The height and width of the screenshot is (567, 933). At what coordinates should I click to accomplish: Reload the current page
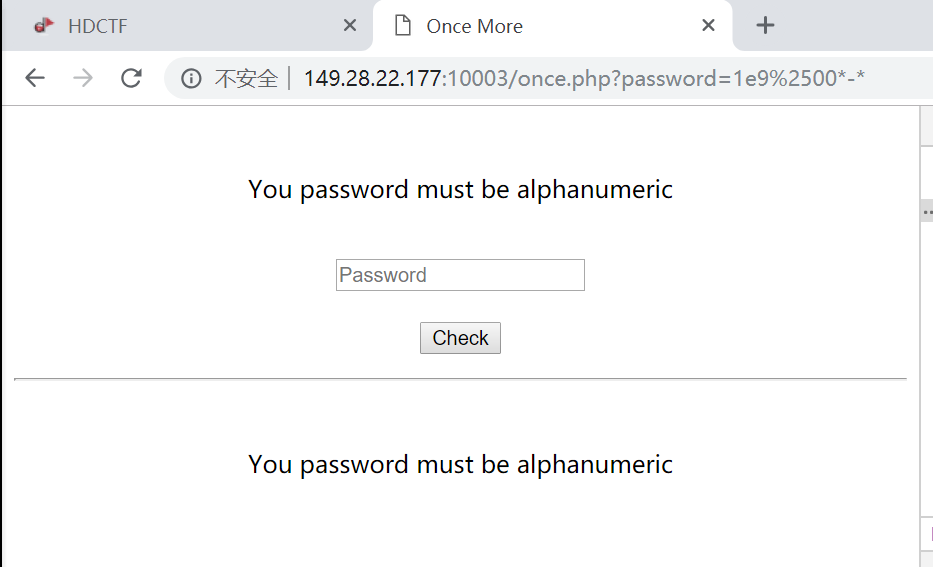(x=131, y=78)
